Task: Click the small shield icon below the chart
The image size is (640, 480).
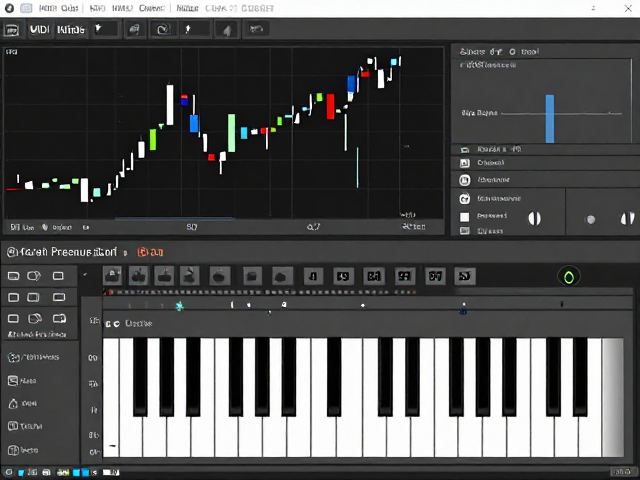Action: [45, 227]
